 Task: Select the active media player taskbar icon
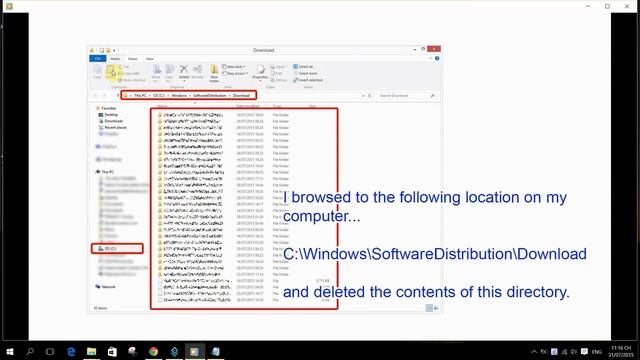pos(195,351)
